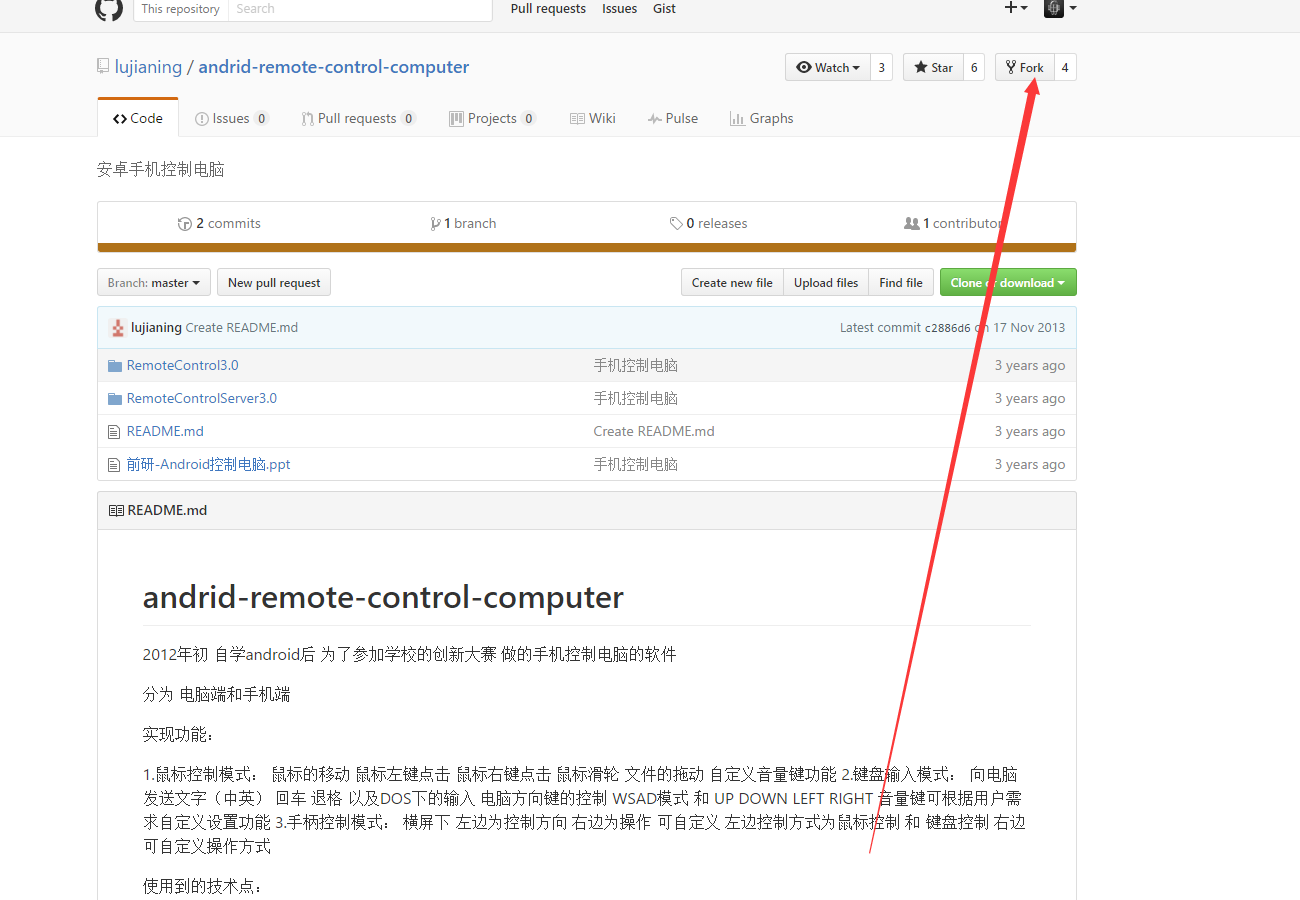Click '3 years ago' in RemoteControlServer3.0 row
1300x900 pixels.
pos(1030,398)
